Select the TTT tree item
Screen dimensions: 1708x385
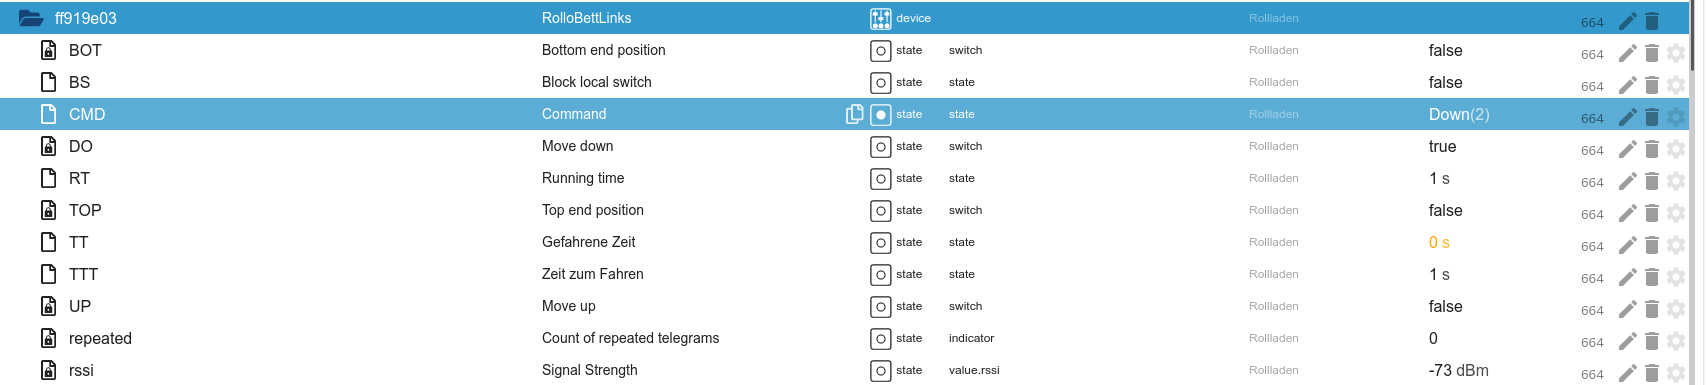[83, 274]
